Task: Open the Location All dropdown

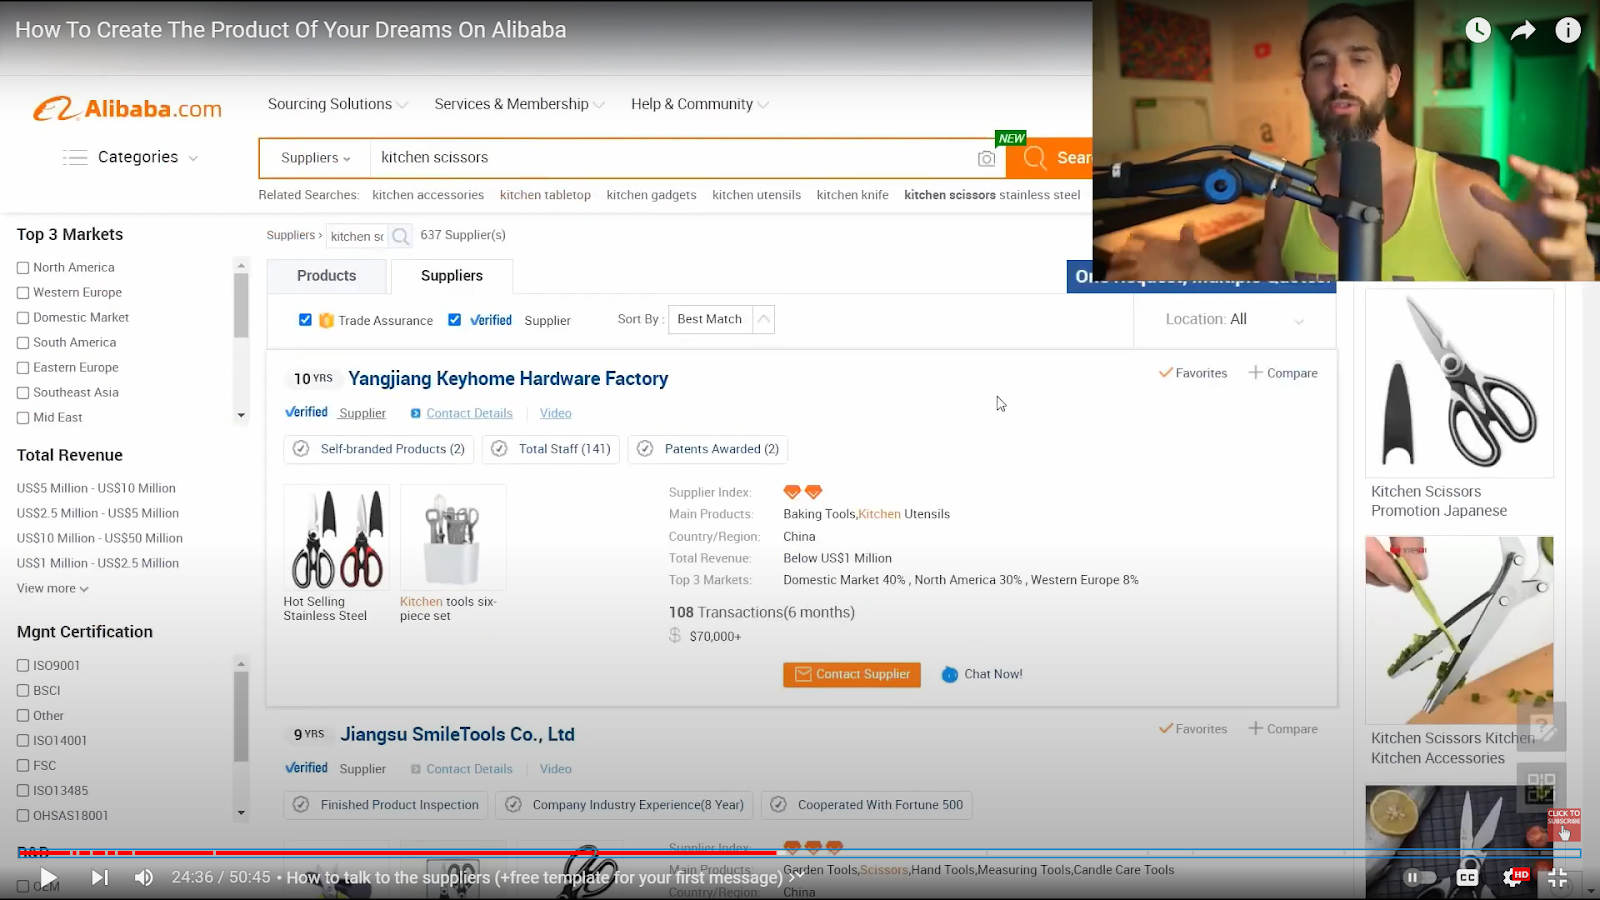Action: click(x=1234, y=320)
